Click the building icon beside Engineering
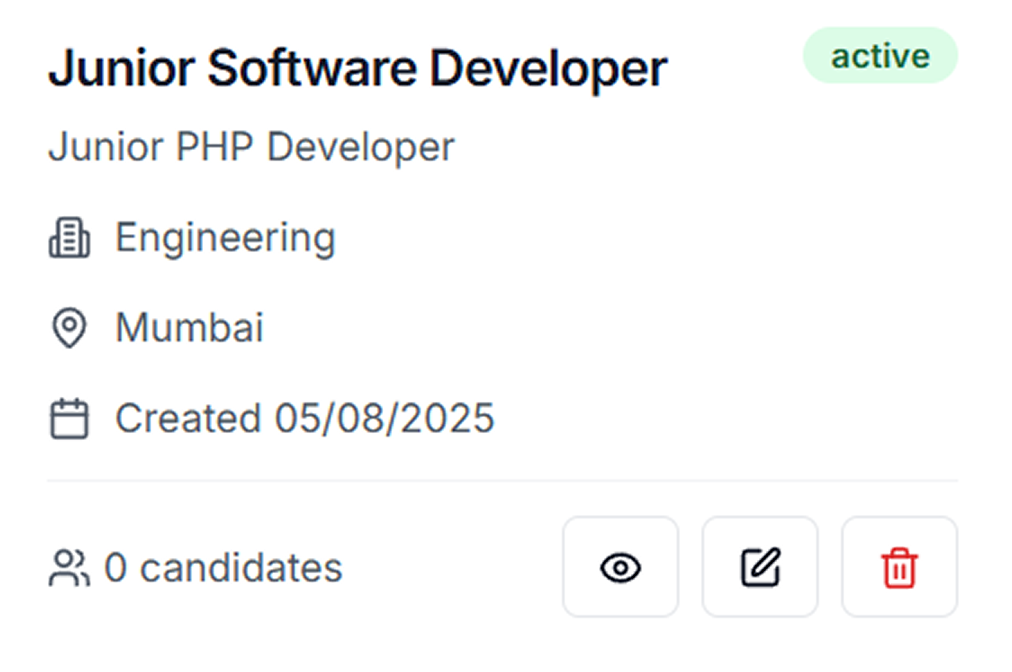1012x672 pixels. [69, 238]
